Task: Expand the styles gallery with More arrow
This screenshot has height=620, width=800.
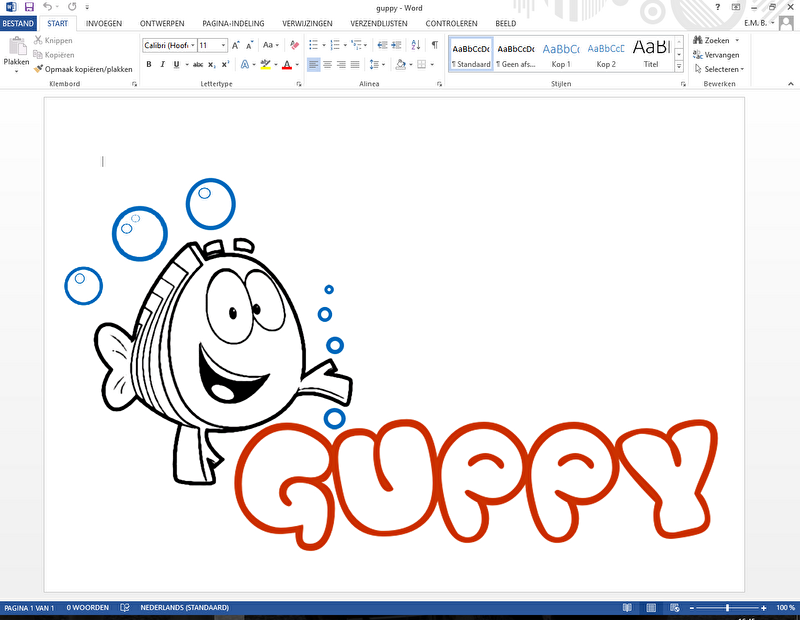Action: 679,66
